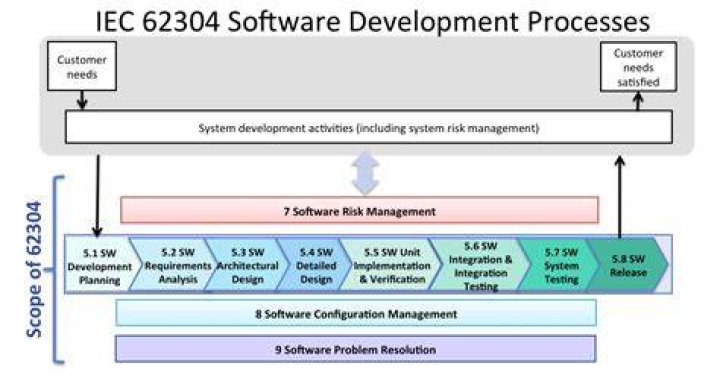Screen dimensions: 720x375
Task: Click the 5.3 SW Architectural Design step
Action: [248, 265]
